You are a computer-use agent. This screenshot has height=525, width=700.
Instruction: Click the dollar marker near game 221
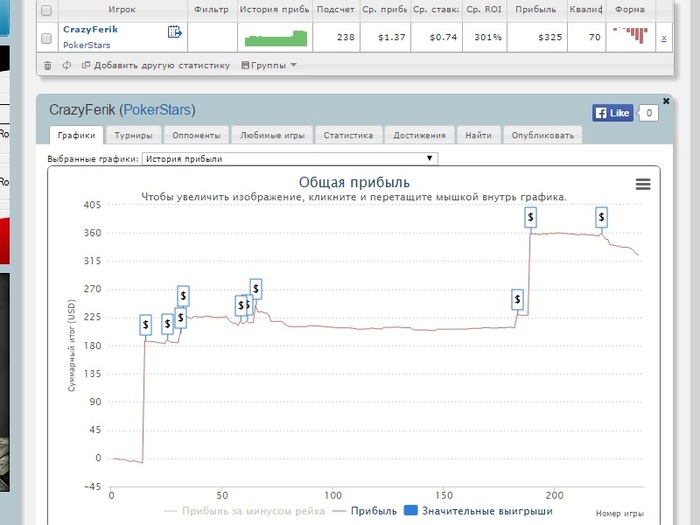601,217
